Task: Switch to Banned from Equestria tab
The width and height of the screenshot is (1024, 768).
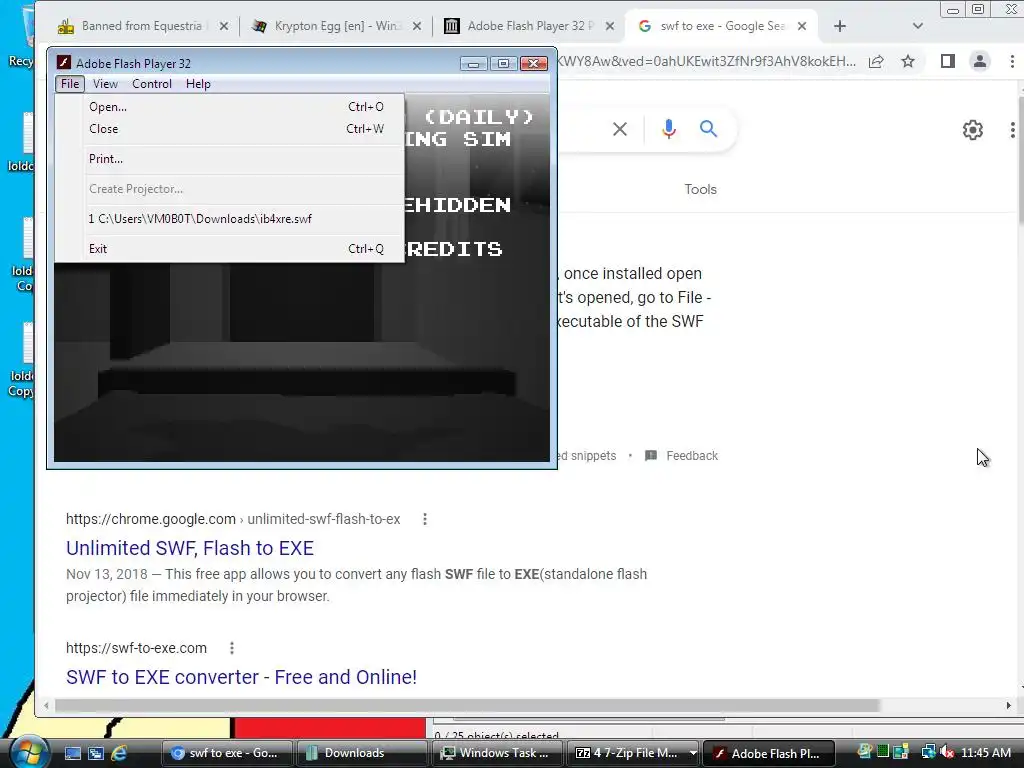Action: click(x=141, y=26)
